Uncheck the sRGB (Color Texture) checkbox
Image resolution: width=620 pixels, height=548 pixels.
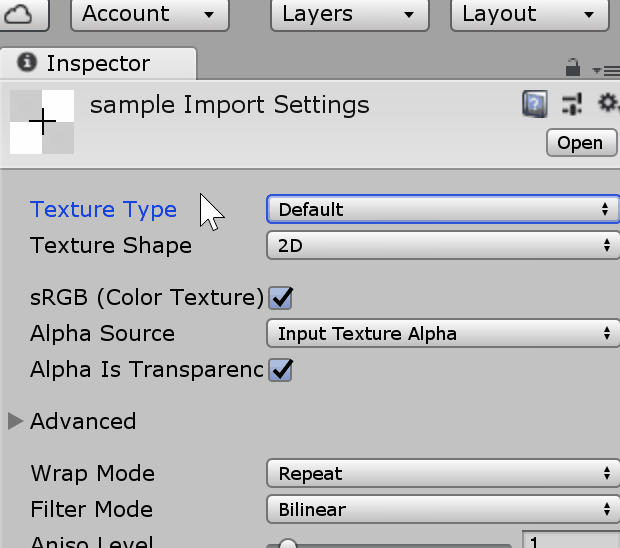[x=281, y=297]
